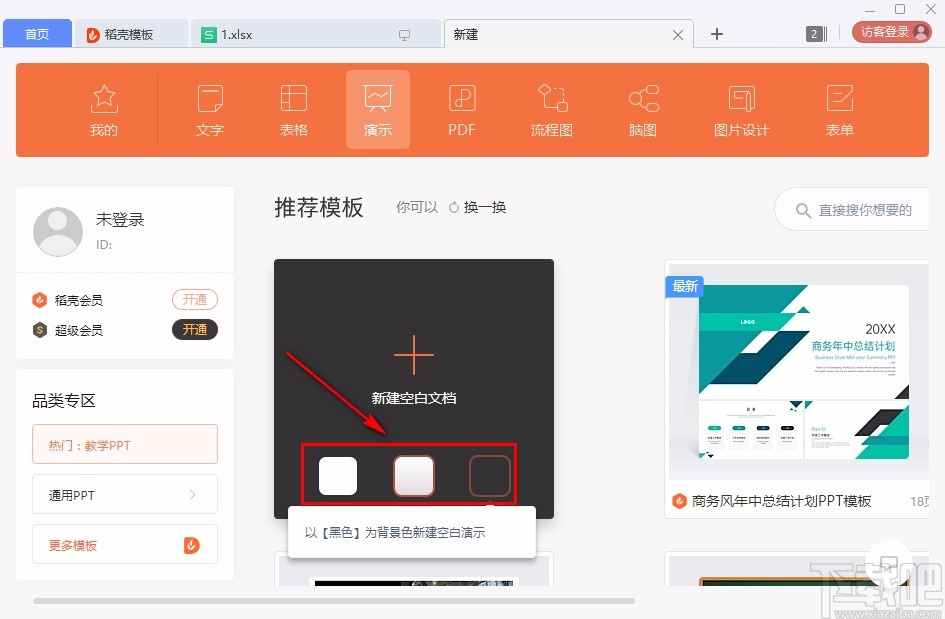This screenshot has width=945, height=619.
Task: Switch to the 首页 tab
Action: pos(37,32)
